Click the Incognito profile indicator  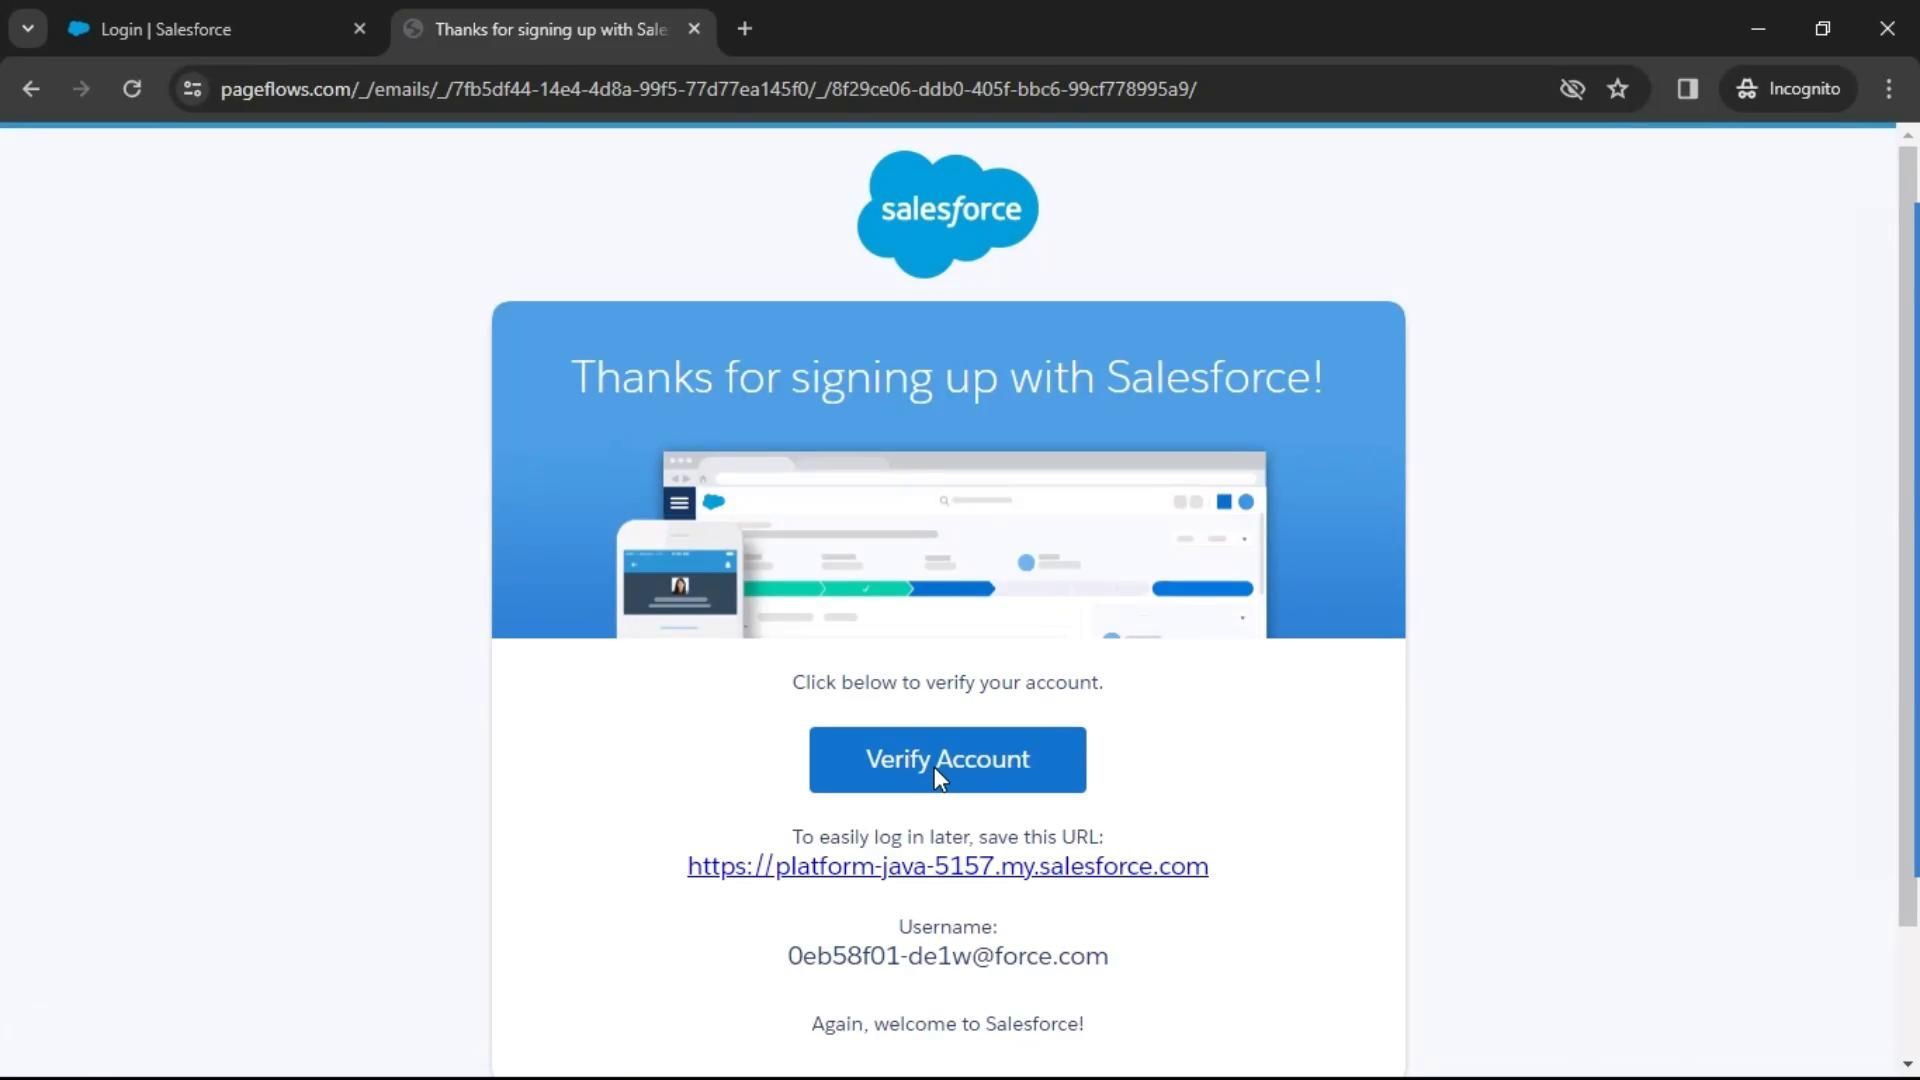(1788, 89)
